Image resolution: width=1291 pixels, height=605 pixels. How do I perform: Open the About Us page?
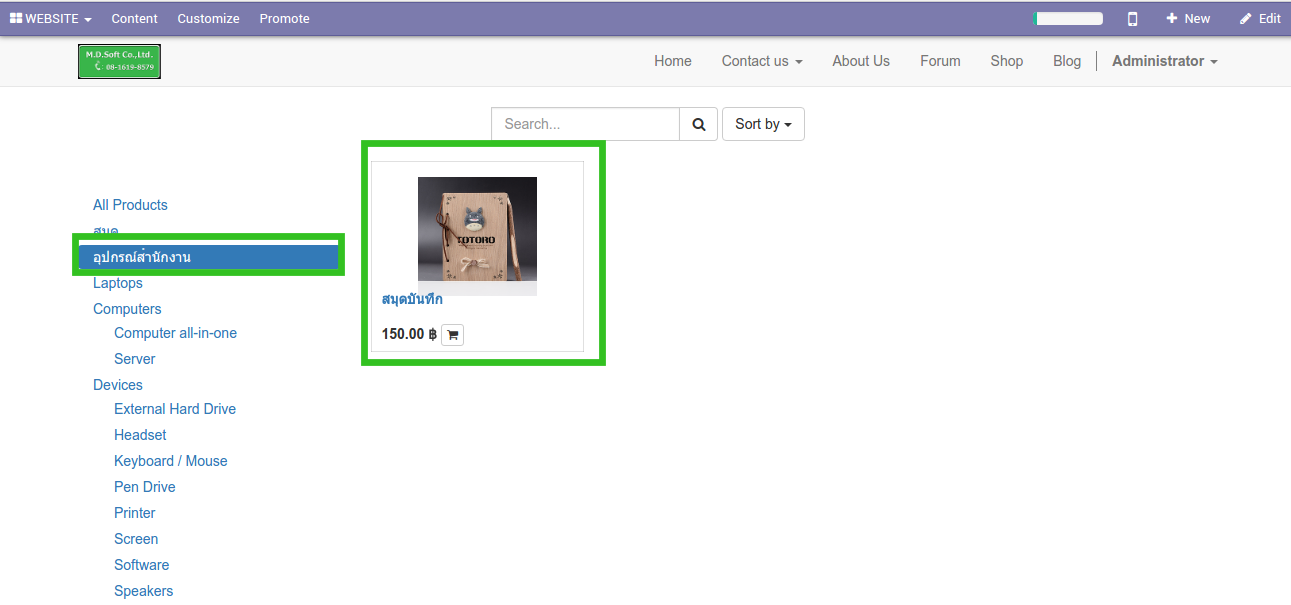click(861, 61)
